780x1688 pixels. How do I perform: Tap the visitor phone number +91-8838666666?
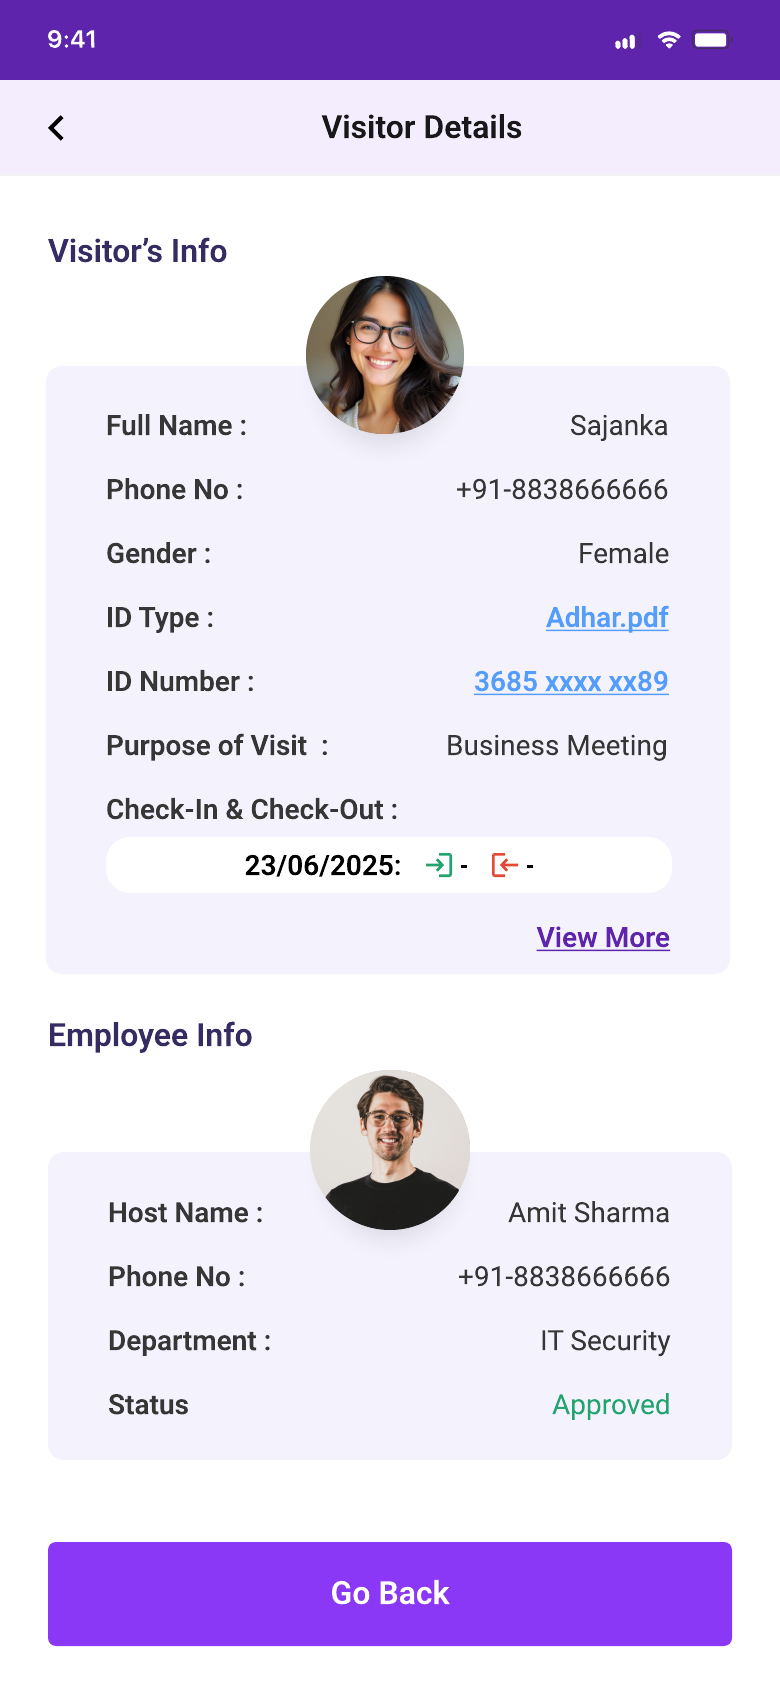562,490
